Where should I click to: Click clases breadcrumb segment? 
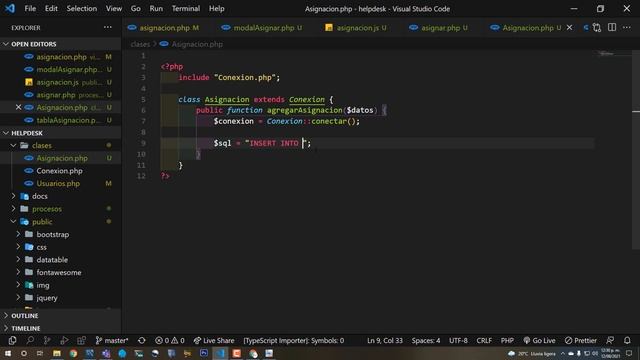coord(140,44)
